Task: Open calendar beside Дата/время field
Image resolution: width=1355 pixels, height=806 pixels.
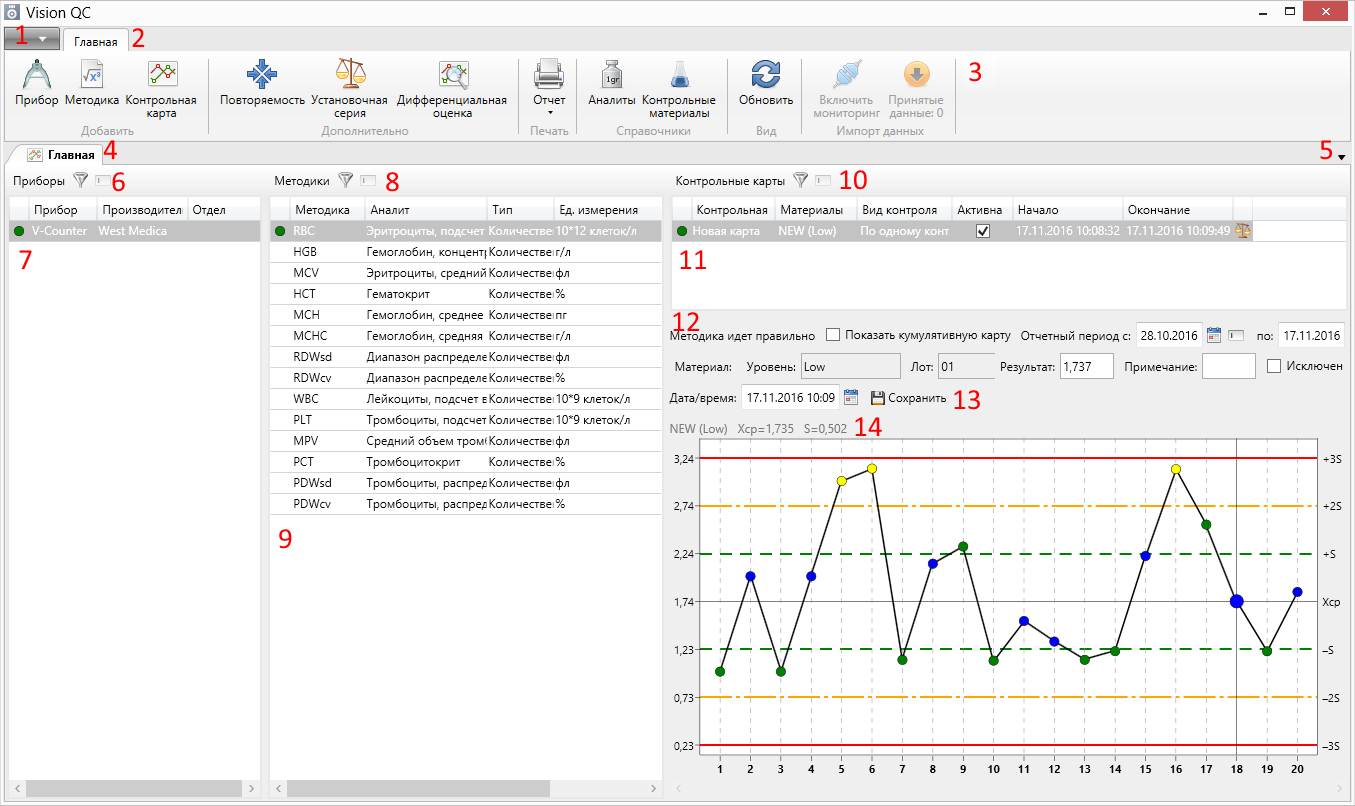Action: (851, 397)
